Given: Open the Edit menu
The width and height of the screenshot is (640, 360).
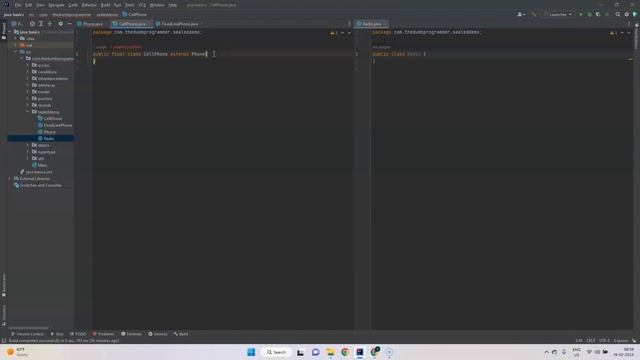Looking at the screenshot, I should point(29,5).
